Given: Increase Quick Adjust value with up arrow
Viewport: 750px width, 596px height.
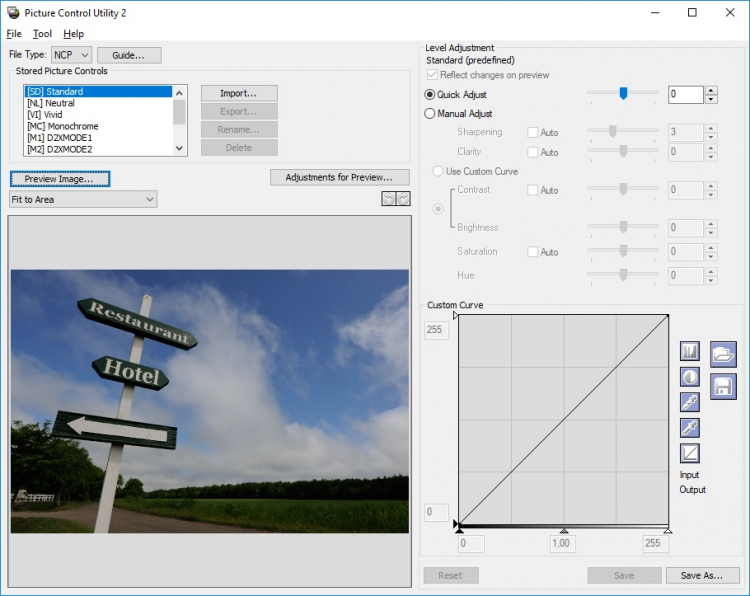Looking at the screenshot, I should pos(711,90).
